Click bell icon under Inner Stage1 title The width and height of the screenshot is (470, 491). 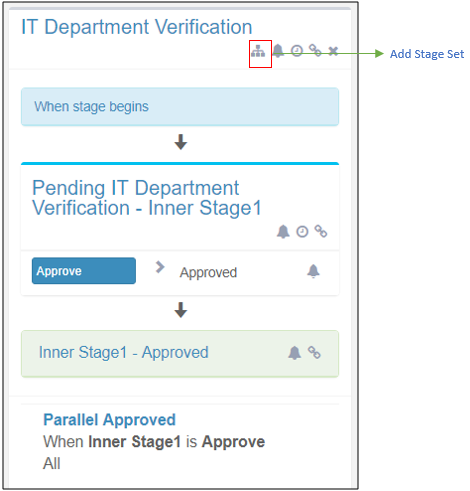coord(283,231)
